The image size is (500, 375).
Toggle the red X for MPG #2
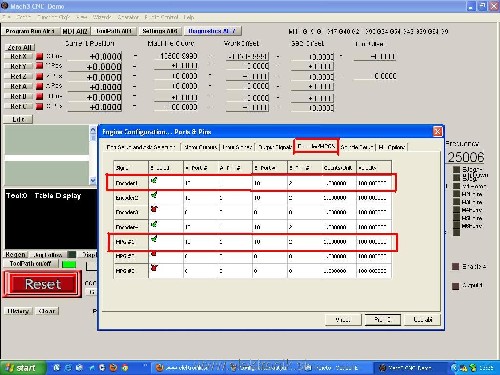(x=154, y=254)
